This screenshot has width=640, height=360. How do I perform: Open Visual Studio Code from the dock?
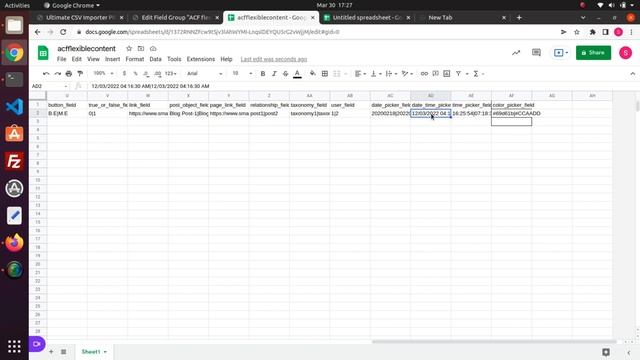pyautogui.click(x=14, y=107)
